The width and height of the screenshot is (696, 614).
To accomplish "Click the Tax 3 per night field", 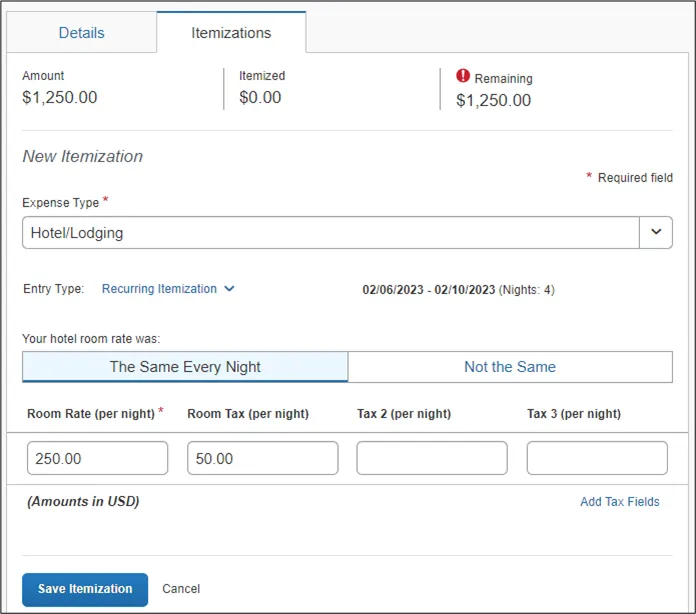I will (x=597, y=458).
